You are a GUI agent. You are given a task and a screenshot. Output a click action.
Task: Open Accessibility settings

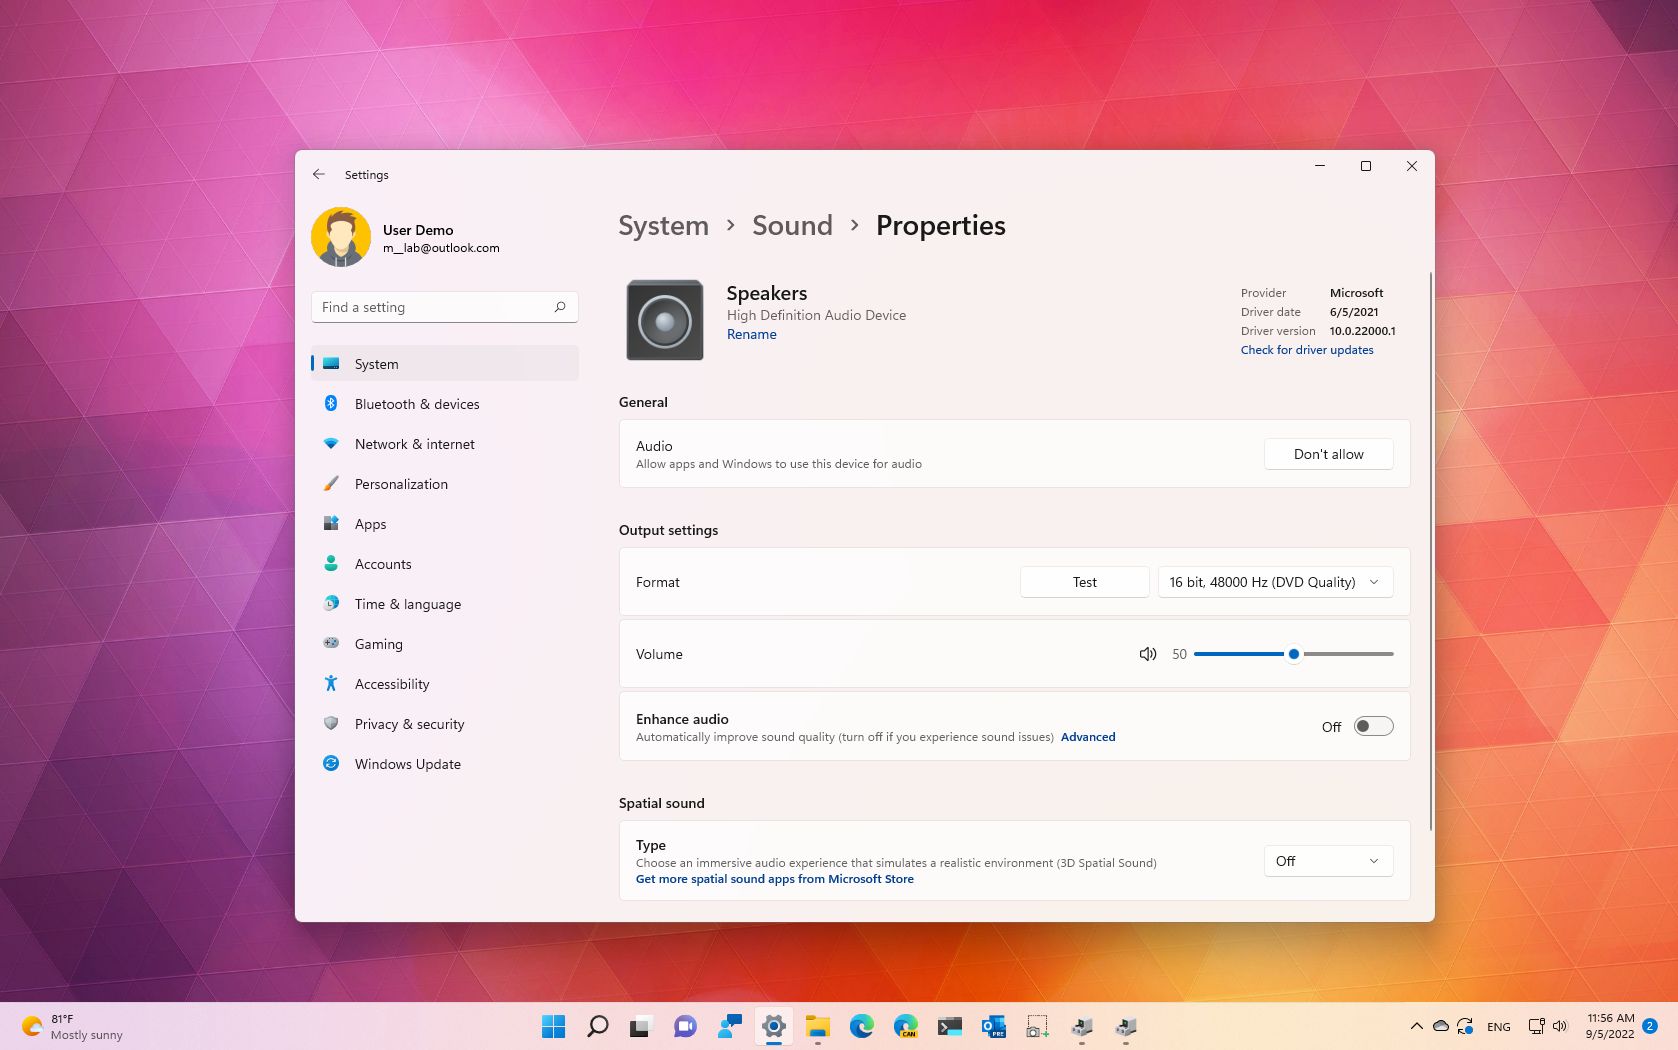(392, 684)
